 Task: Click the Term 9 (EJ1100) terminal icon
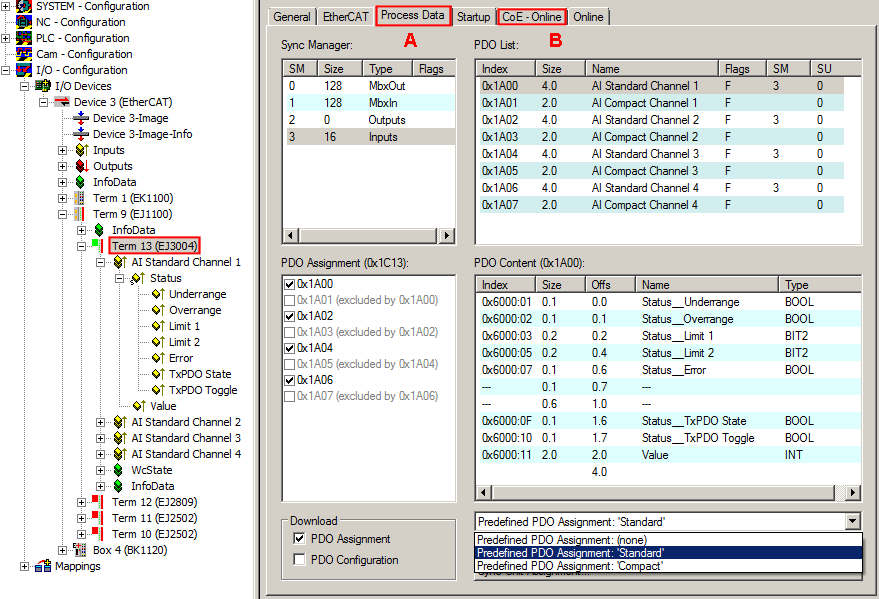coord(80,214)
